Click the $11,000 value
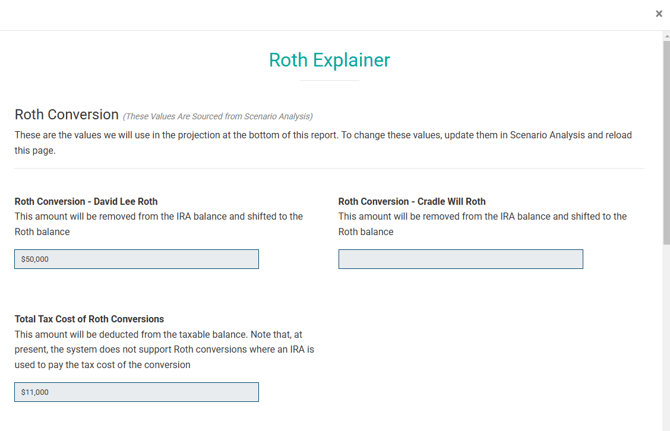The height and width of the screenshot is (431, 670). click(35, 392)
